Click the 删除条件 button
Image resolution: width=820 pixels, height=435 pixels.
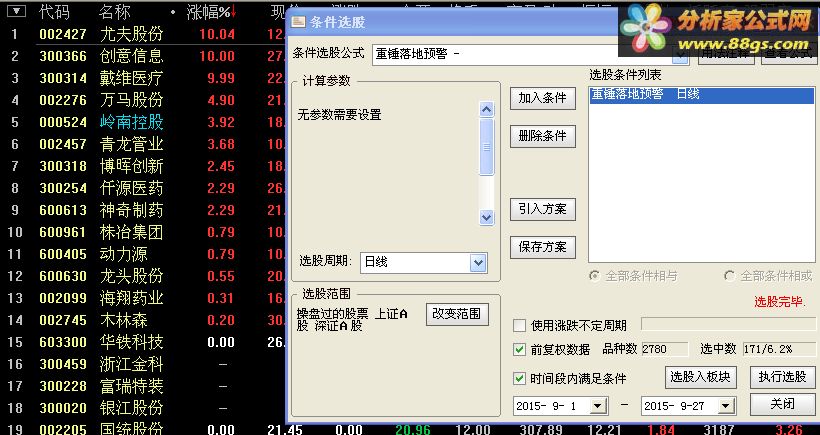point(543,136)
